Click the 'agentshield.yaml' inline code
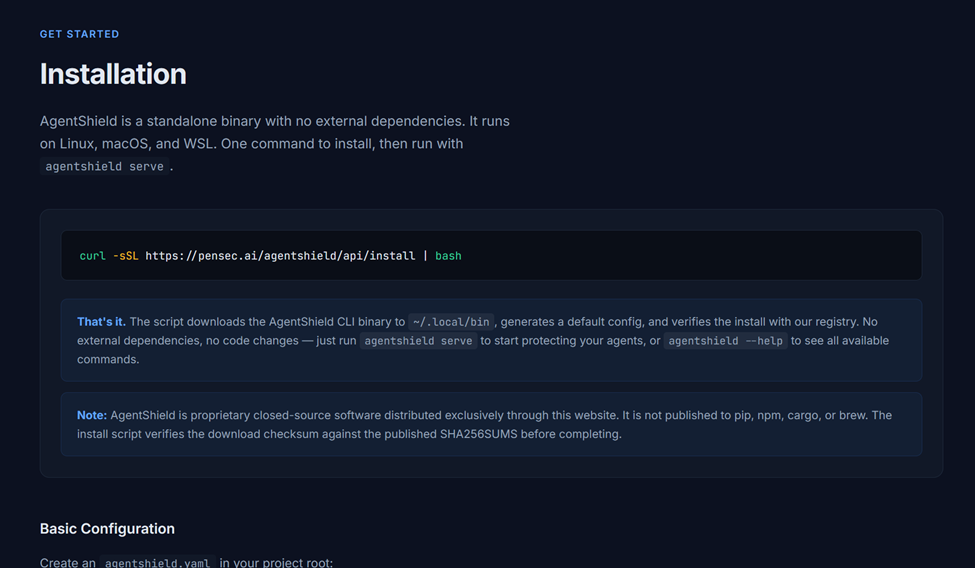The height and width of the screenshot is (568, 975). point(157,562)
